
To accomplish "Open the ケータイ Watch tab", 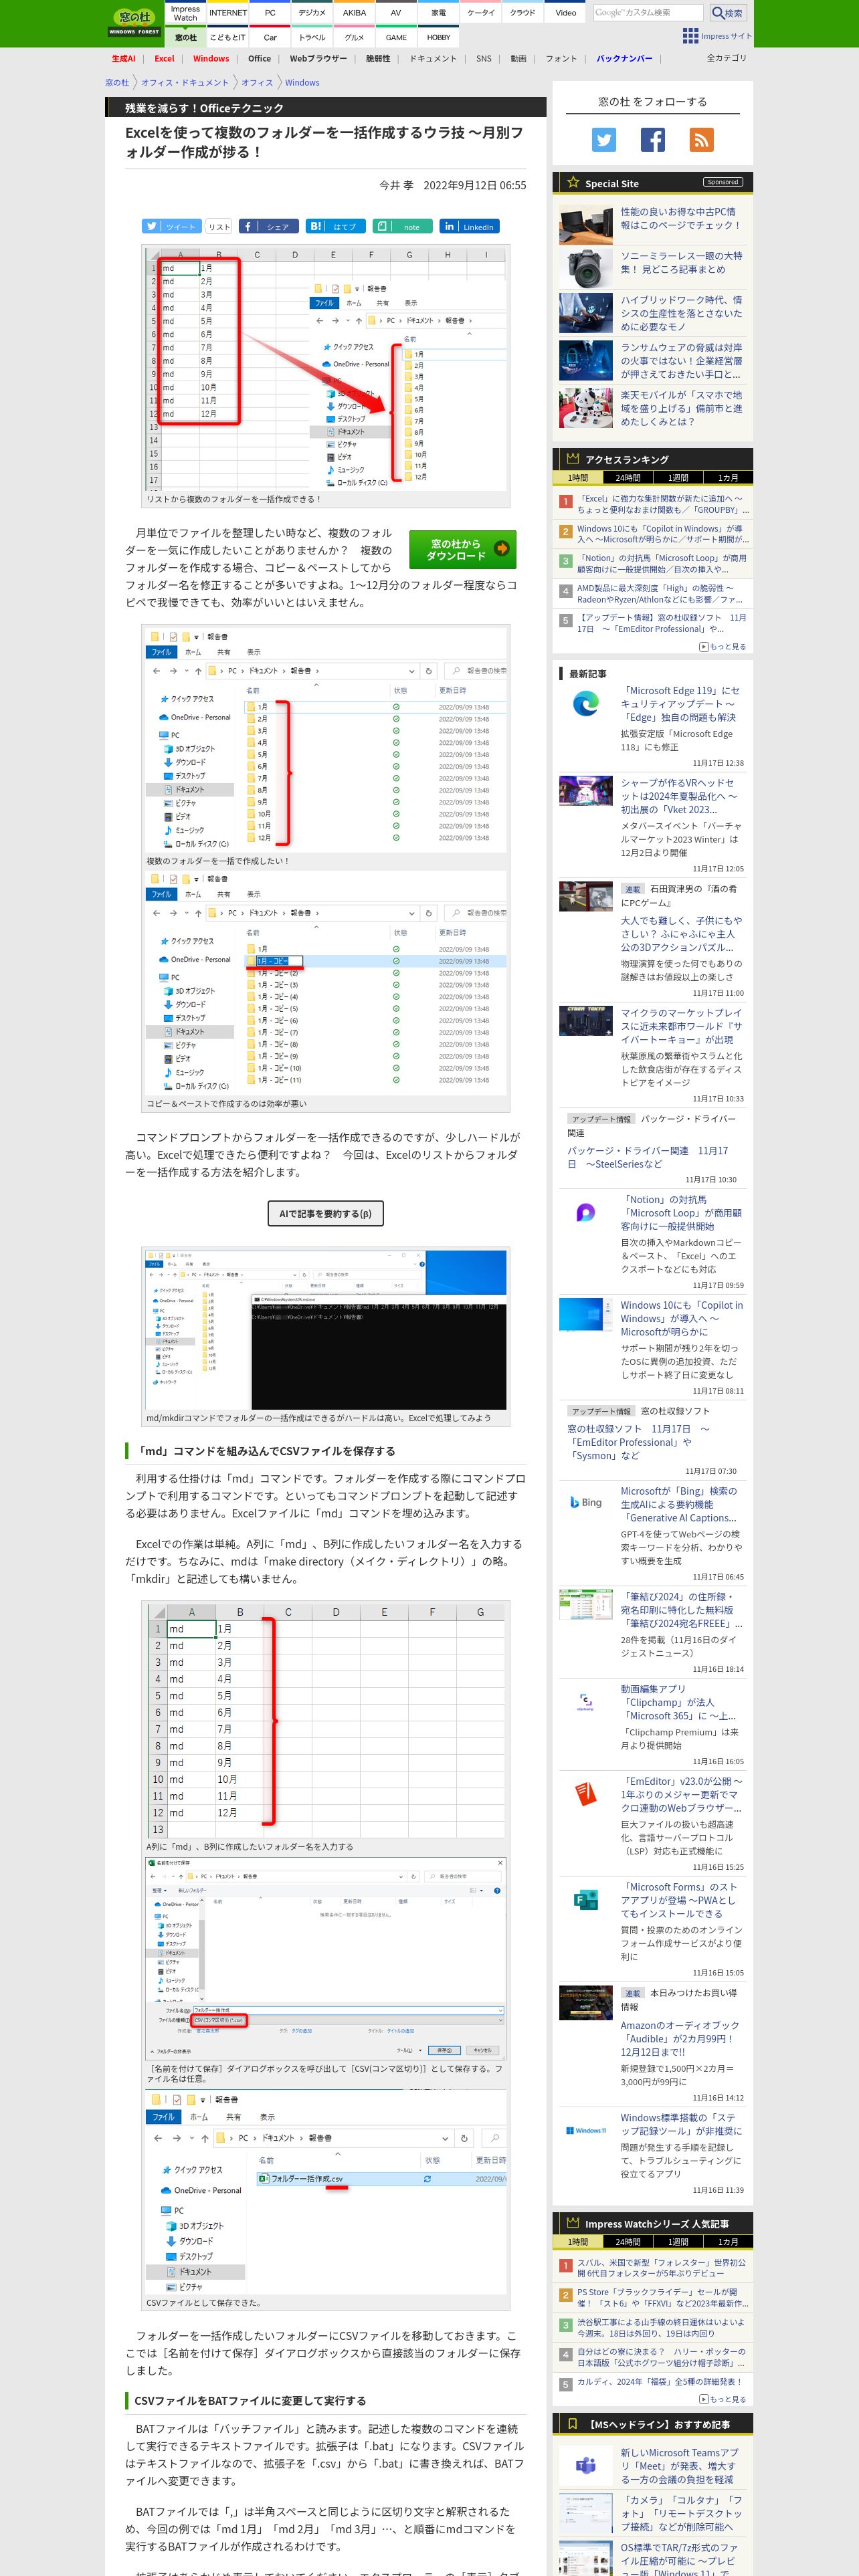I will click(x=480, y=13).
